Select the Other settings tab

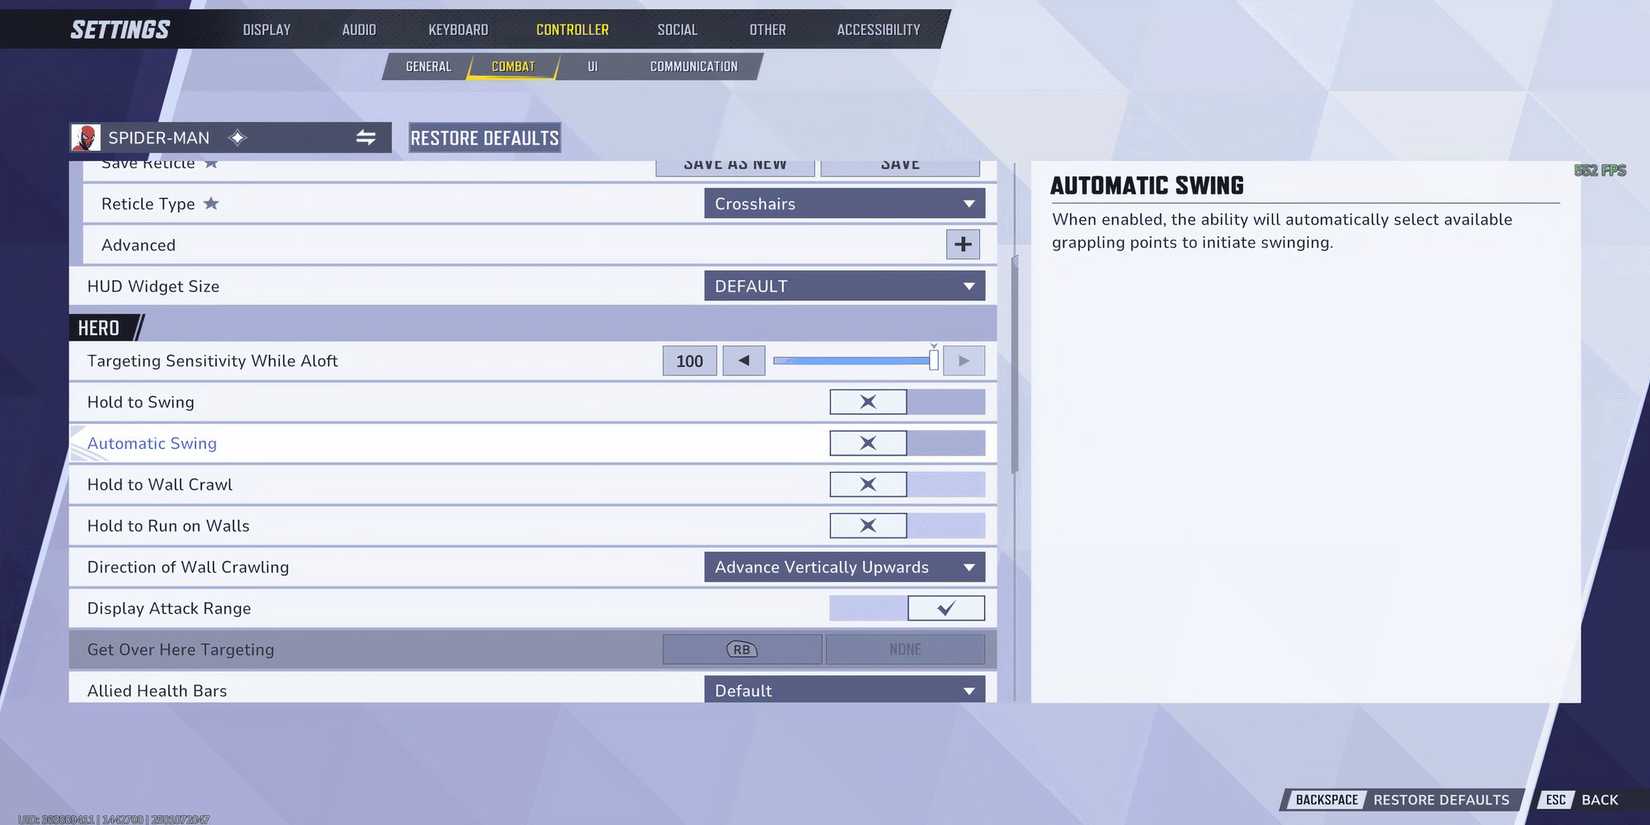tap(768, 30)
